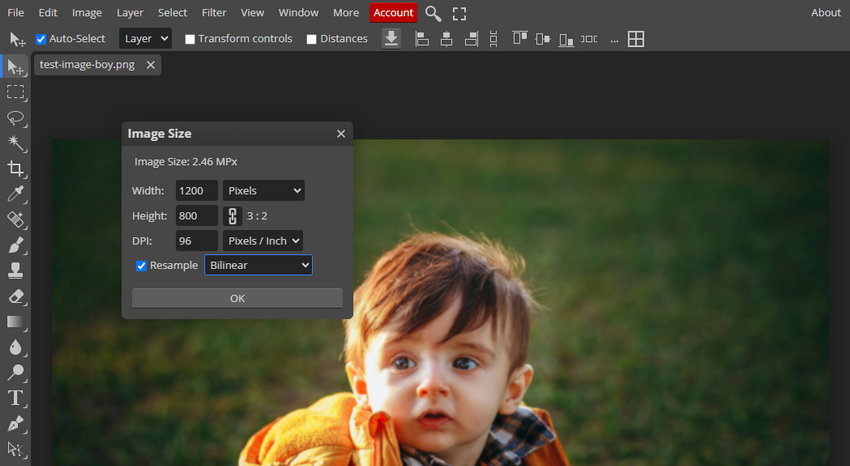Open the Bilinear resample method dropdown
This screenshot has height=466, width=850.
click(259, 265)
